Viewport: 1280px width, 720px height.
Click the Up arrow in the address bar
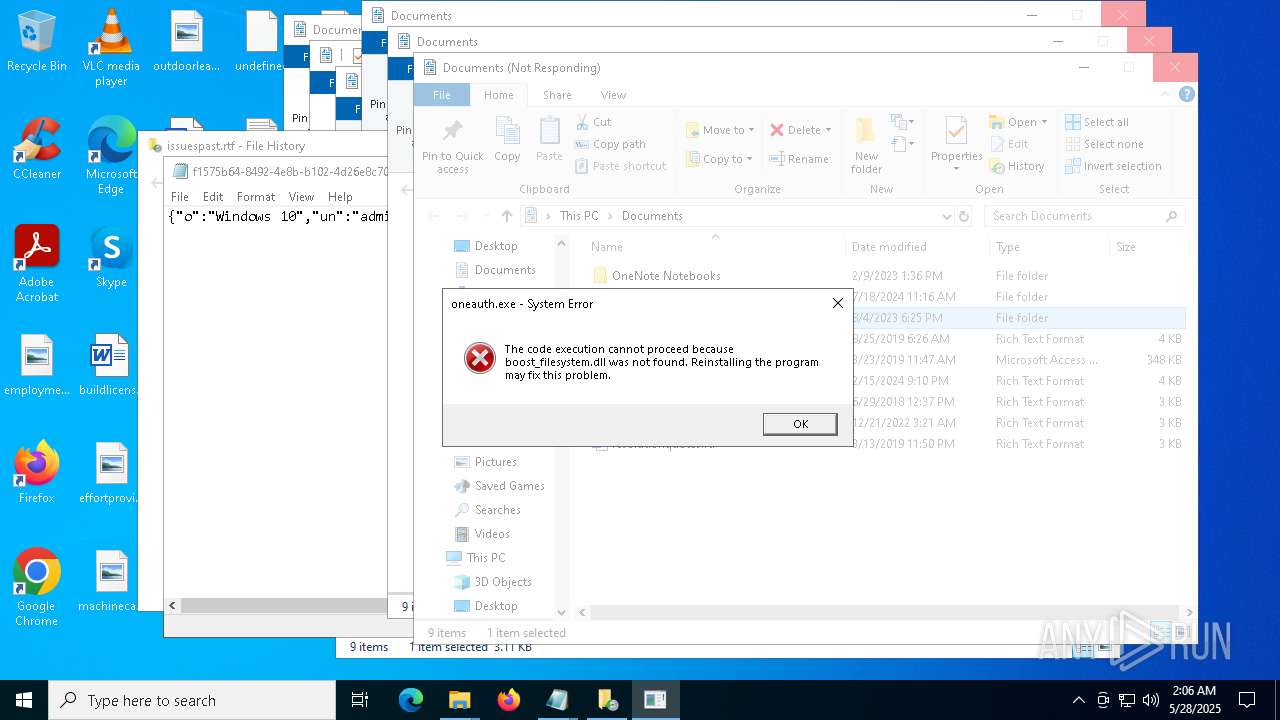[x=507, y=216]
